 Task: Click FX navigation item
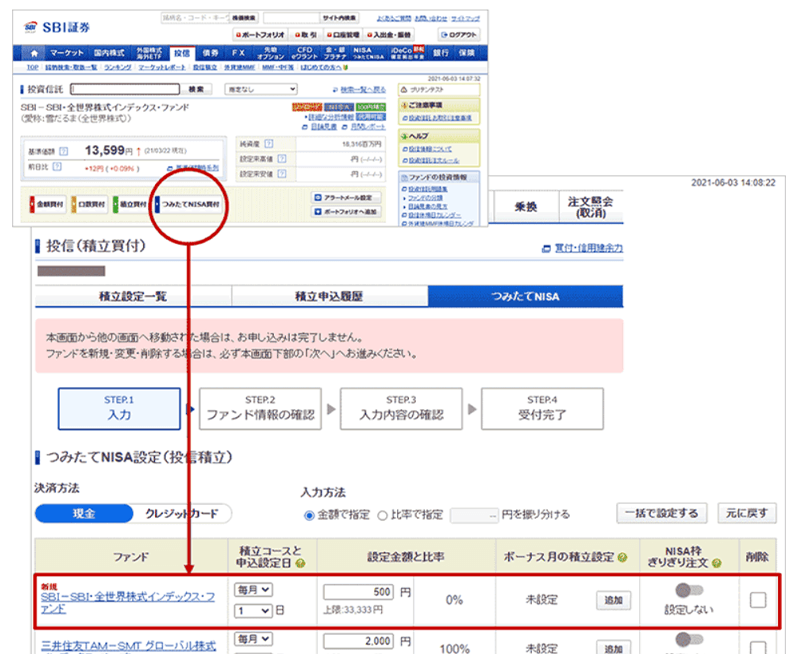tap(238, 53)
